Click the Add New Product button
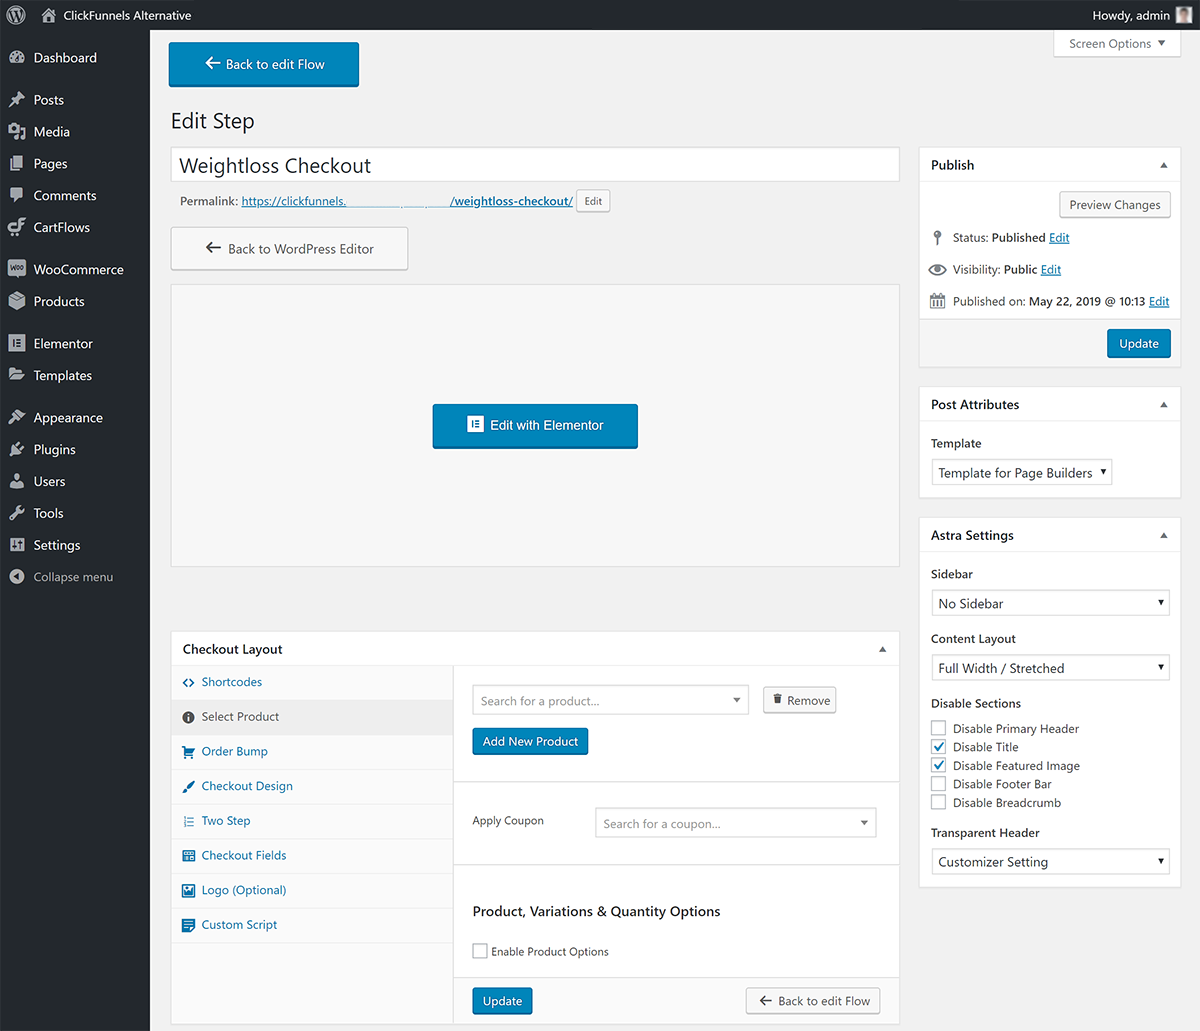The height and width of the screenshot is (1031, 1200). click(530, 742)
